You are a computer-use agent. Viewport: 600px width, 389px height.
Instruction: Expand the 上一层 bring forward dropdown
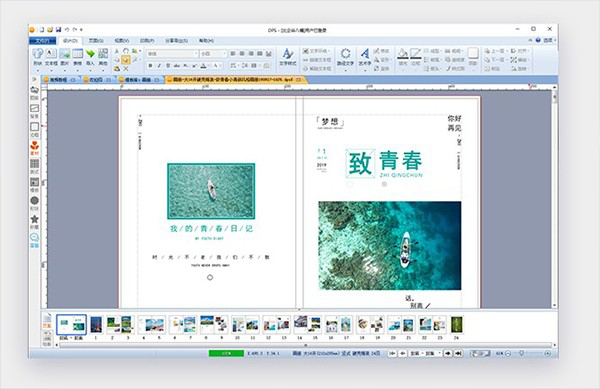tap(507, 51)
